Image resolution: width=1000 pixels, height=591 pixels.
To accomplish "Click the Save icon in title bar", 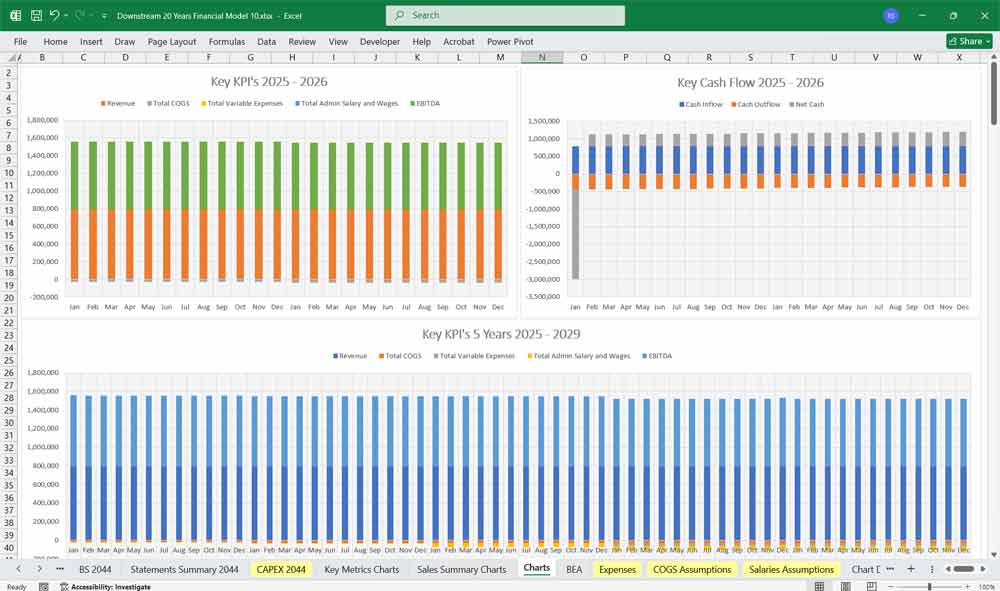I will click(x=36, y=16).
